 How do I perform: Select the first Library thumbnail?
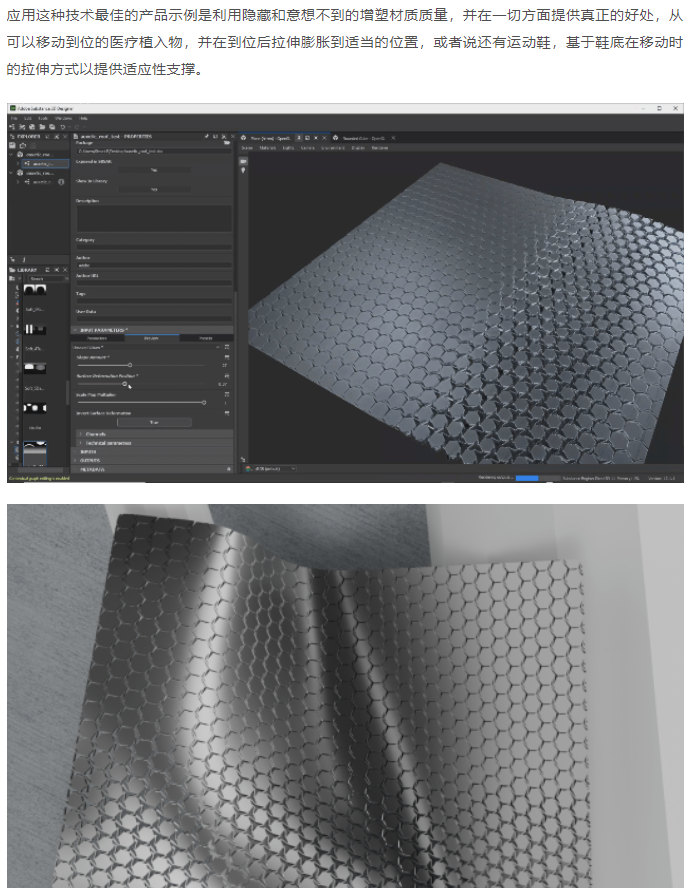(x=35, y=290)
